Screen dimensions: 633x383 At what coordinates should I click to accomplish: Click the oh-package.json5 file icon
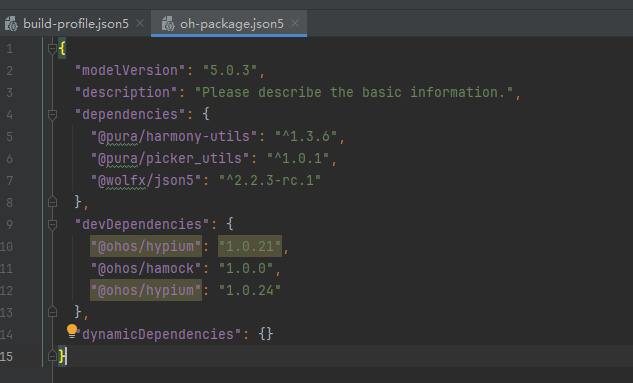point(168,24)
